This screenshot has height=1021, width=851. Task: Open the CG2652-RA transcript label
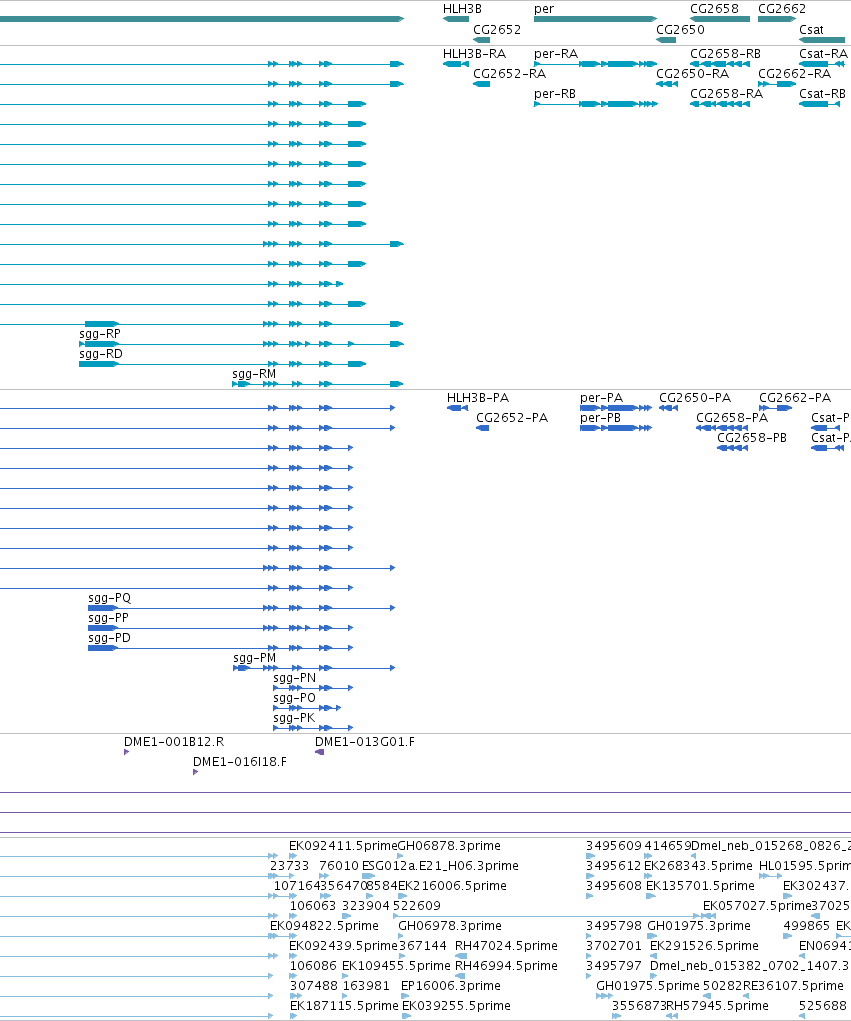(509, 74)
